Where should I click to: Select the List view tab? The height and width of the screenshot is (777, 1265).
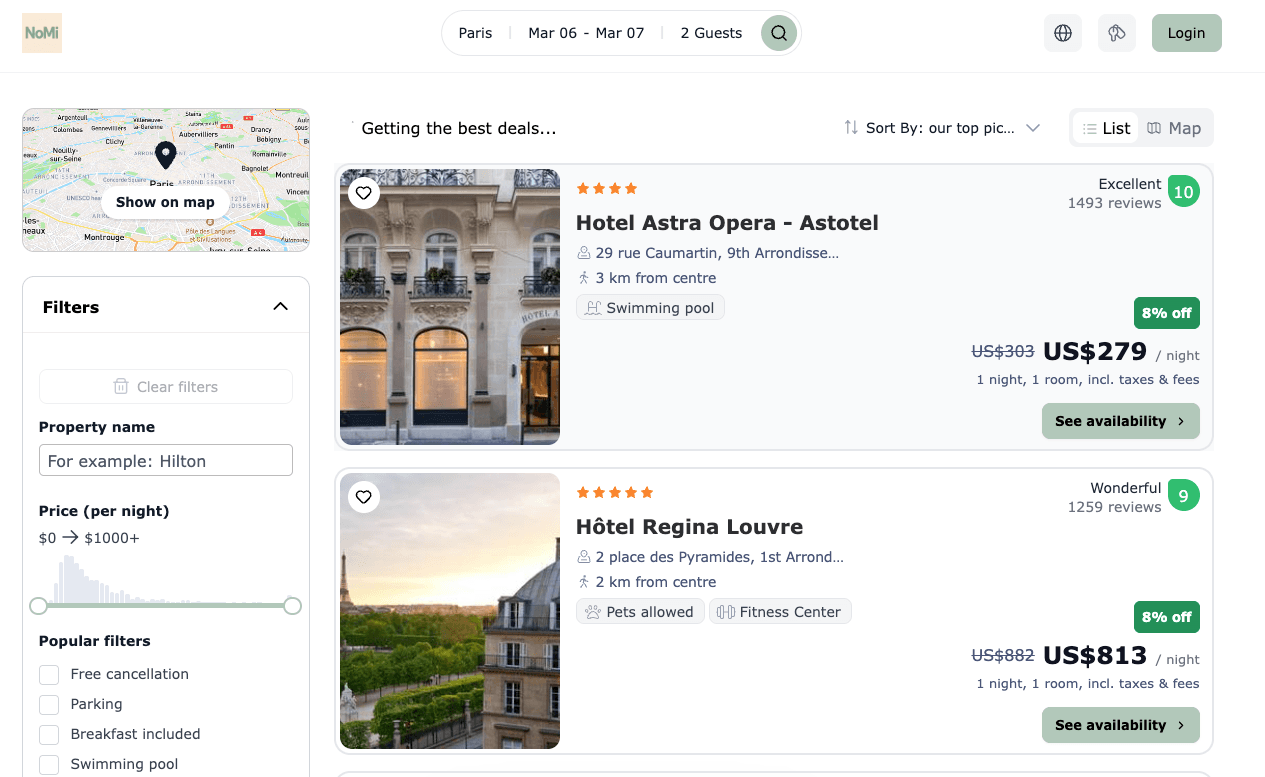pos(1106,128)
